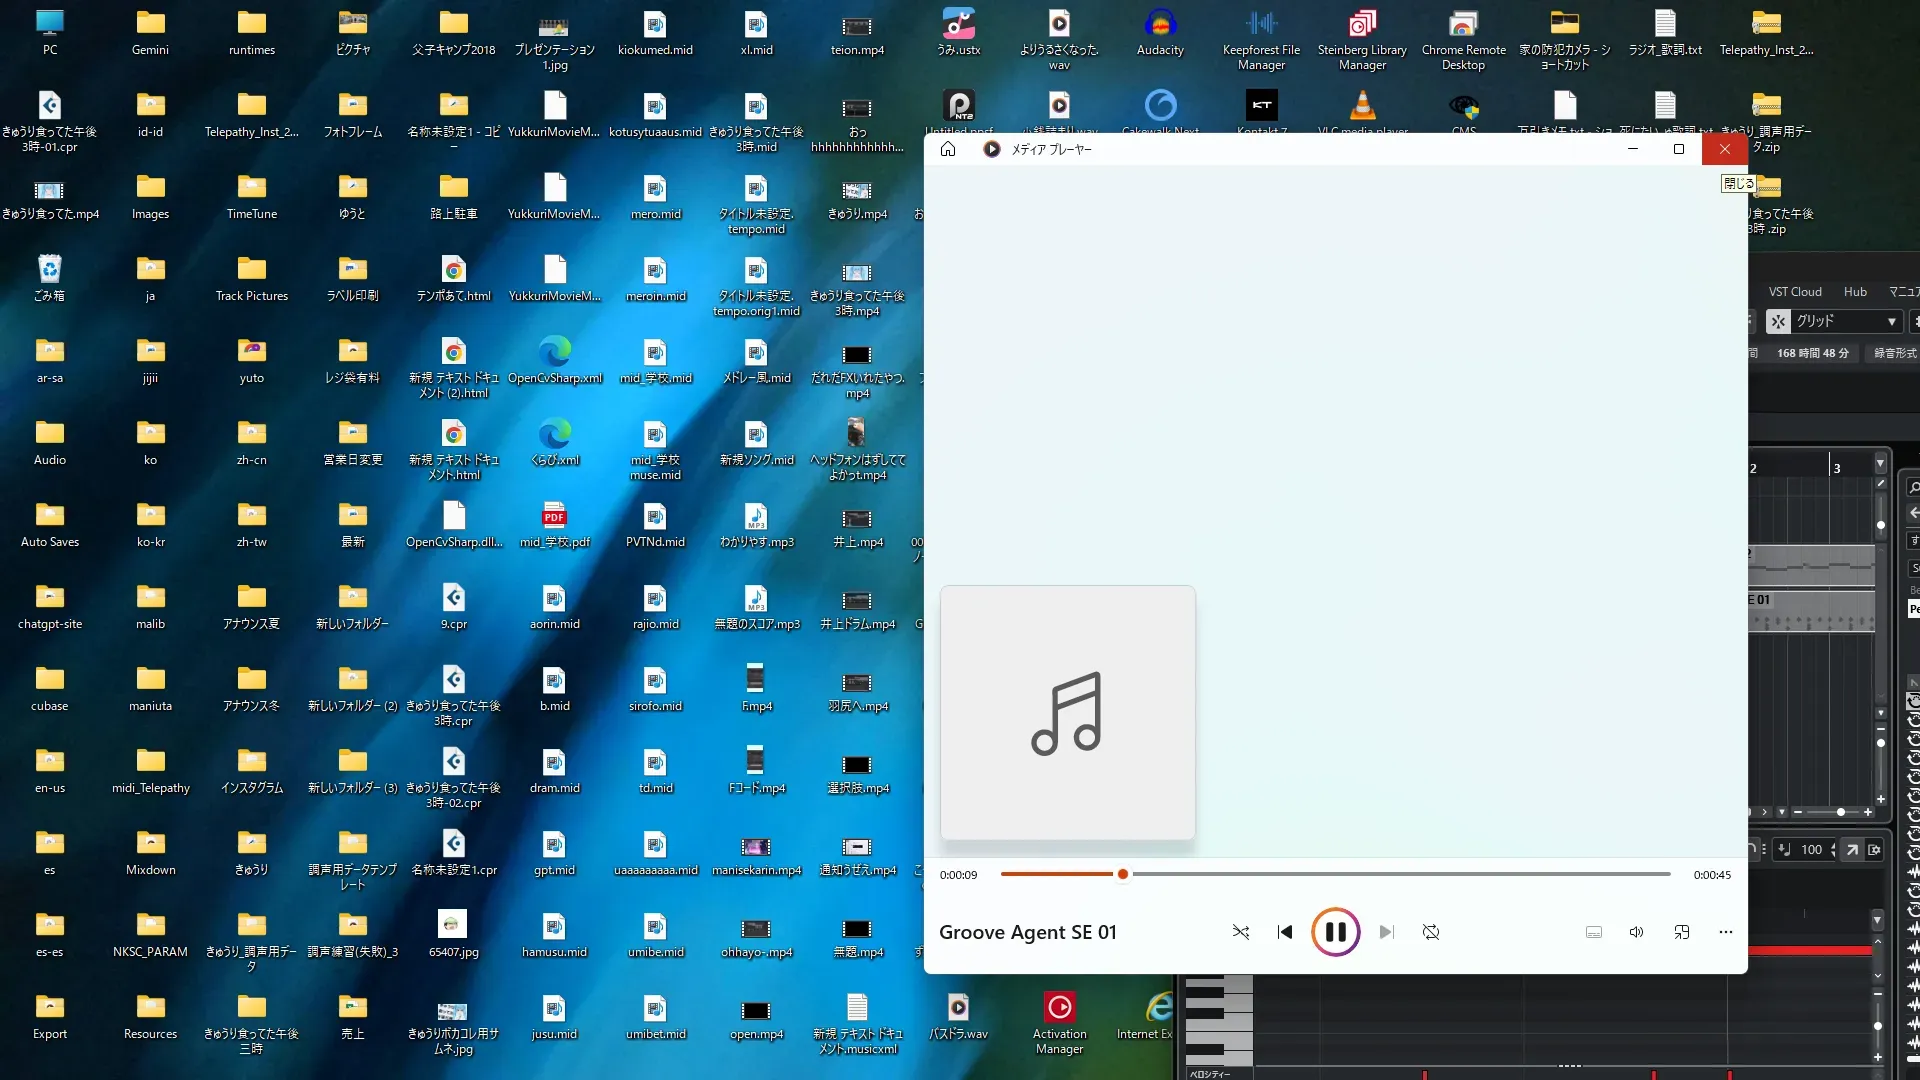Screen dimensions: 1920x1080
Task: Click the album art music note thumbnail
Action: point(1067,712)
